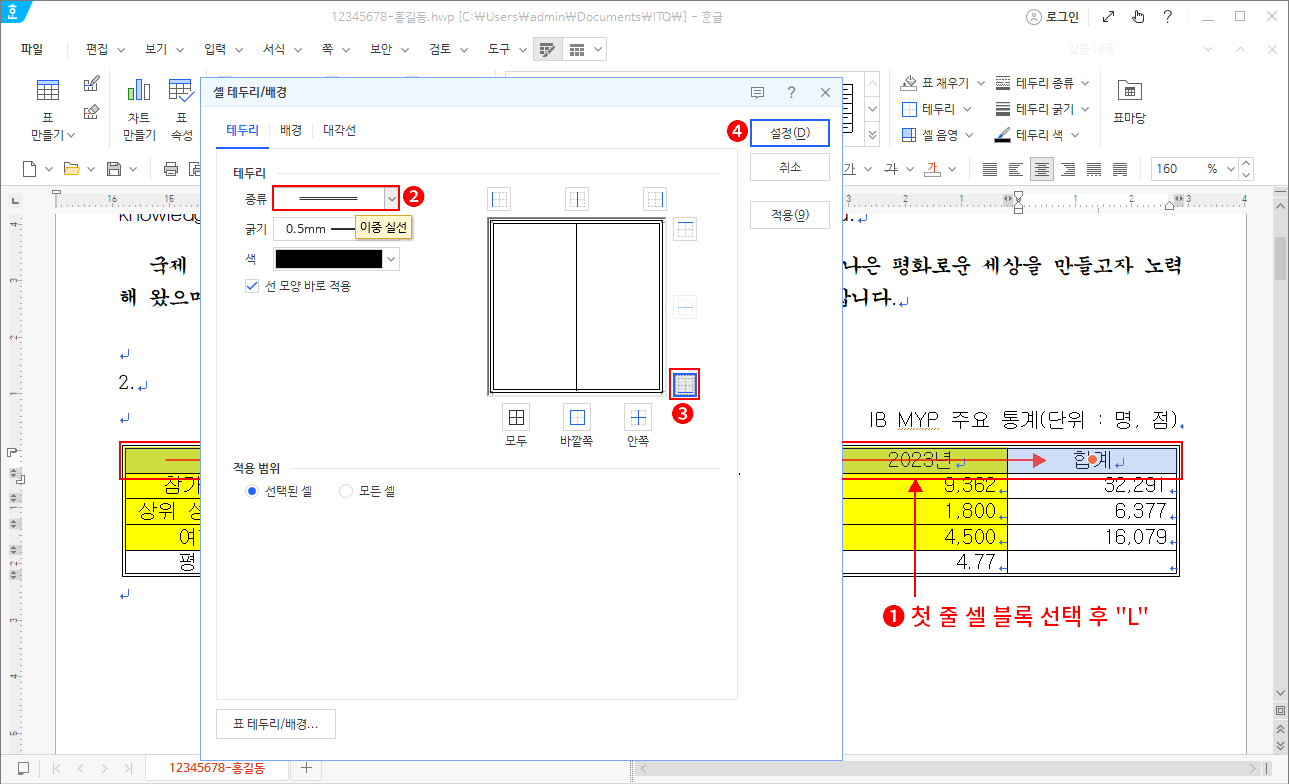Click the top border icon beside preview

tap(685, 230)
